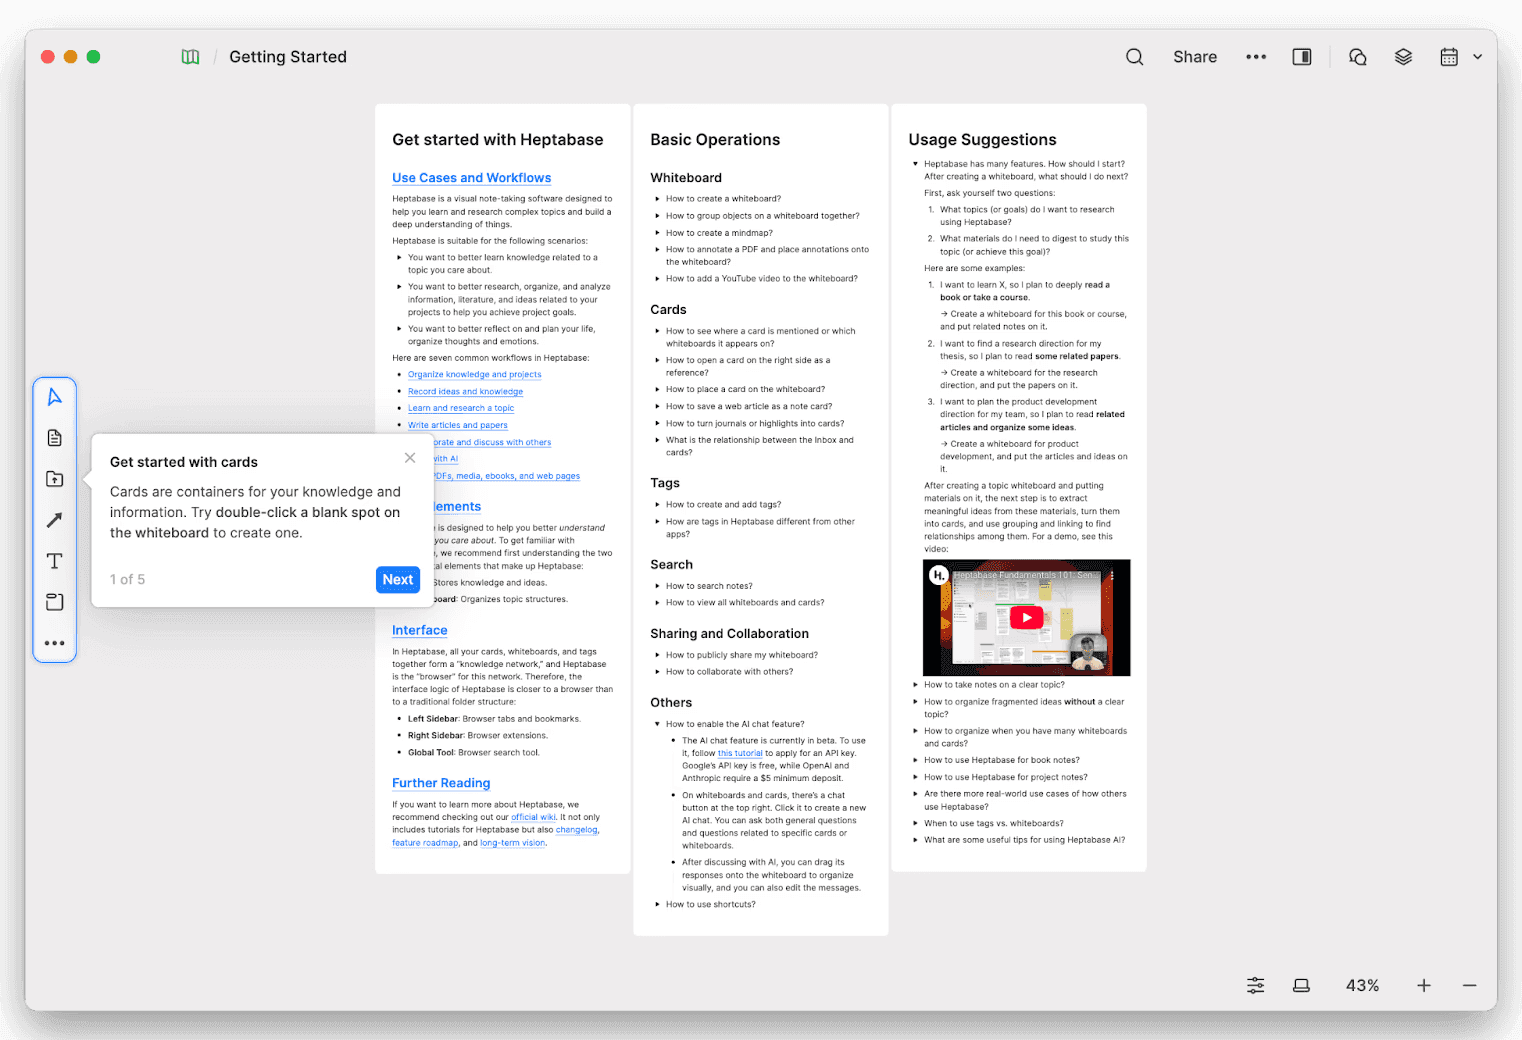Select the arrow selection tool
Screen dimensions: 1522x1040
[x=55, y=396]
